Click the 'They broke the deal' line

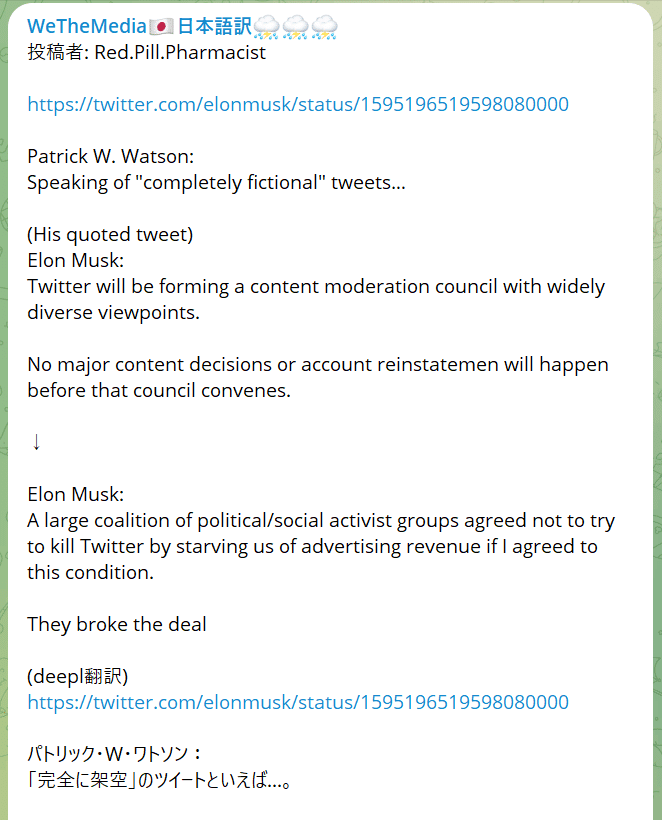coord(117,624)
